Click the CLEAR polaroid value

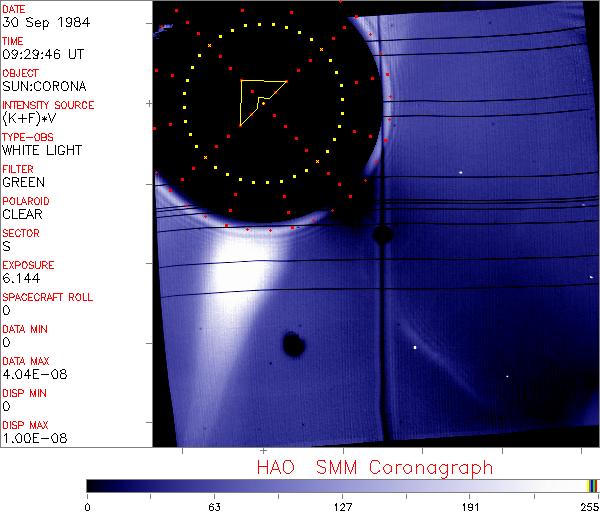[x=23, y=215]
